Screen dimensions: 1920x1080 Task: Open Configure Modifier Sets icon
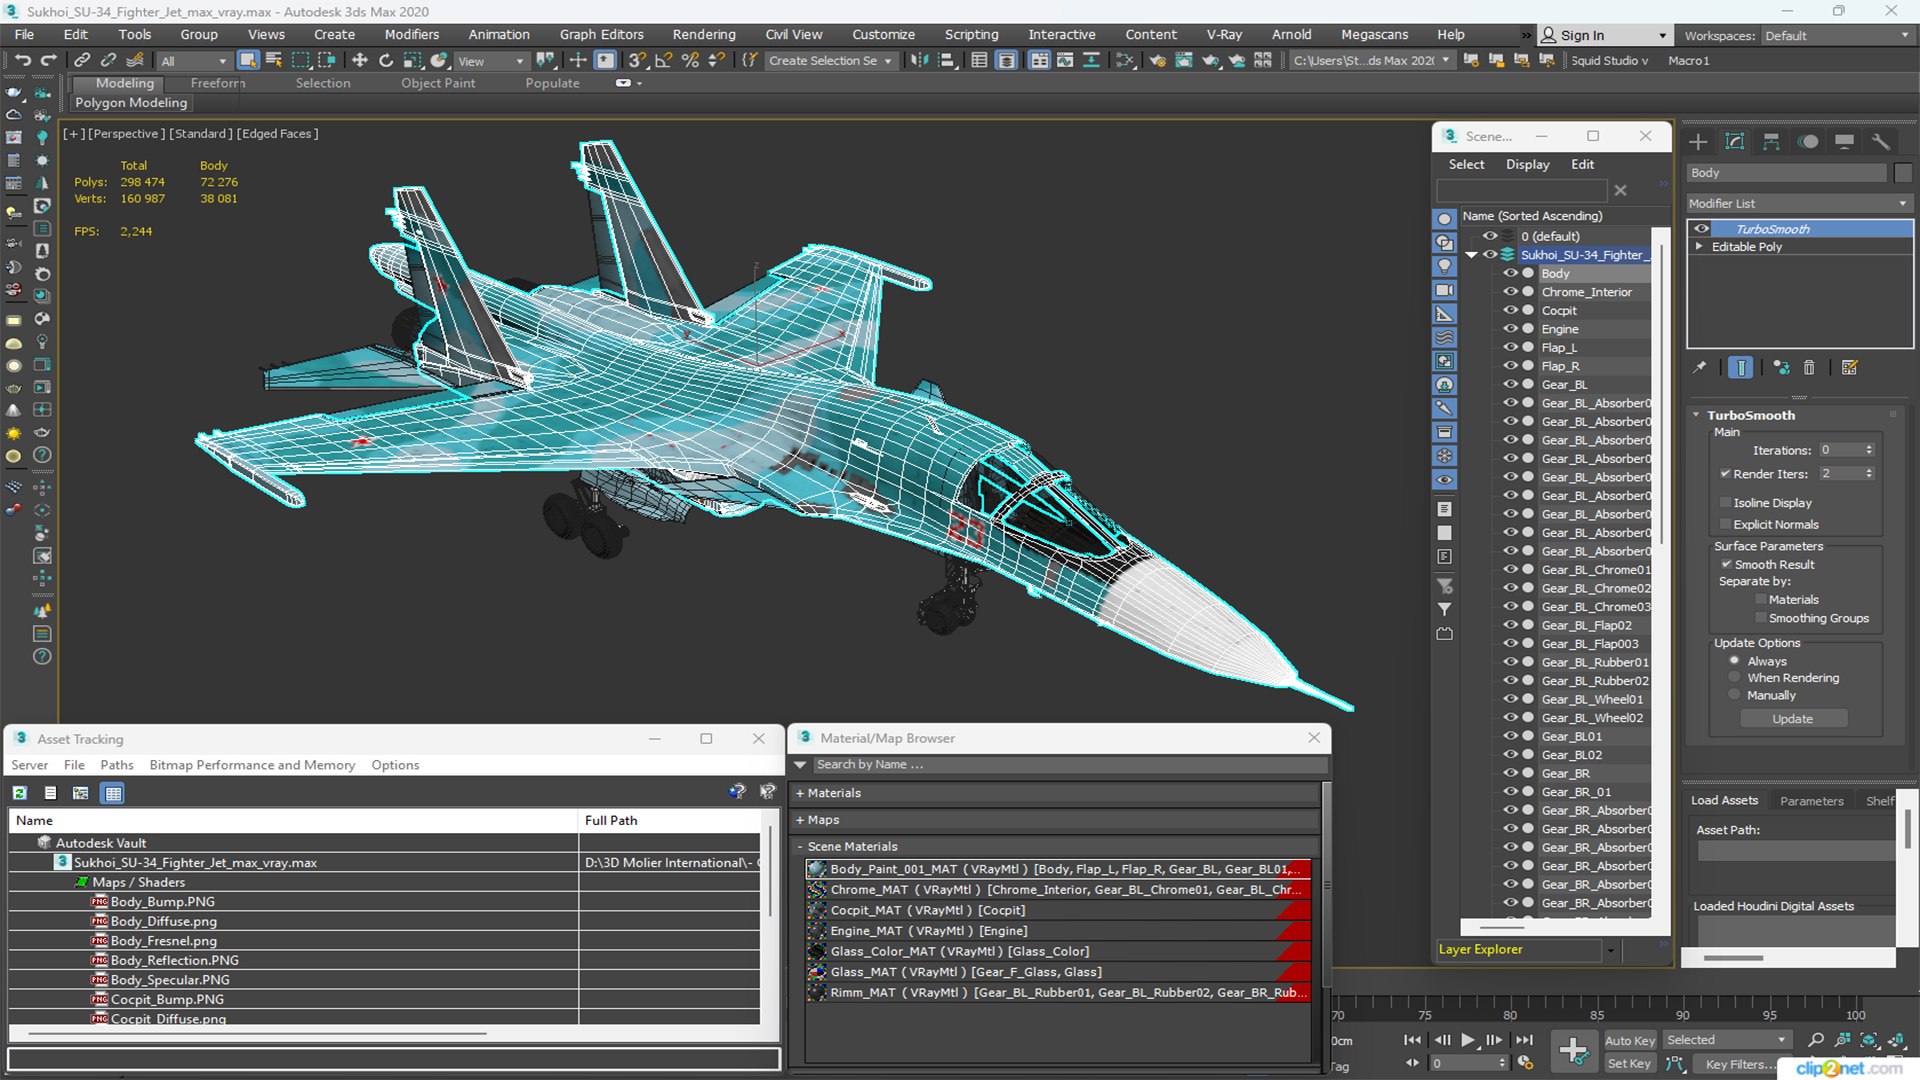1850,368
